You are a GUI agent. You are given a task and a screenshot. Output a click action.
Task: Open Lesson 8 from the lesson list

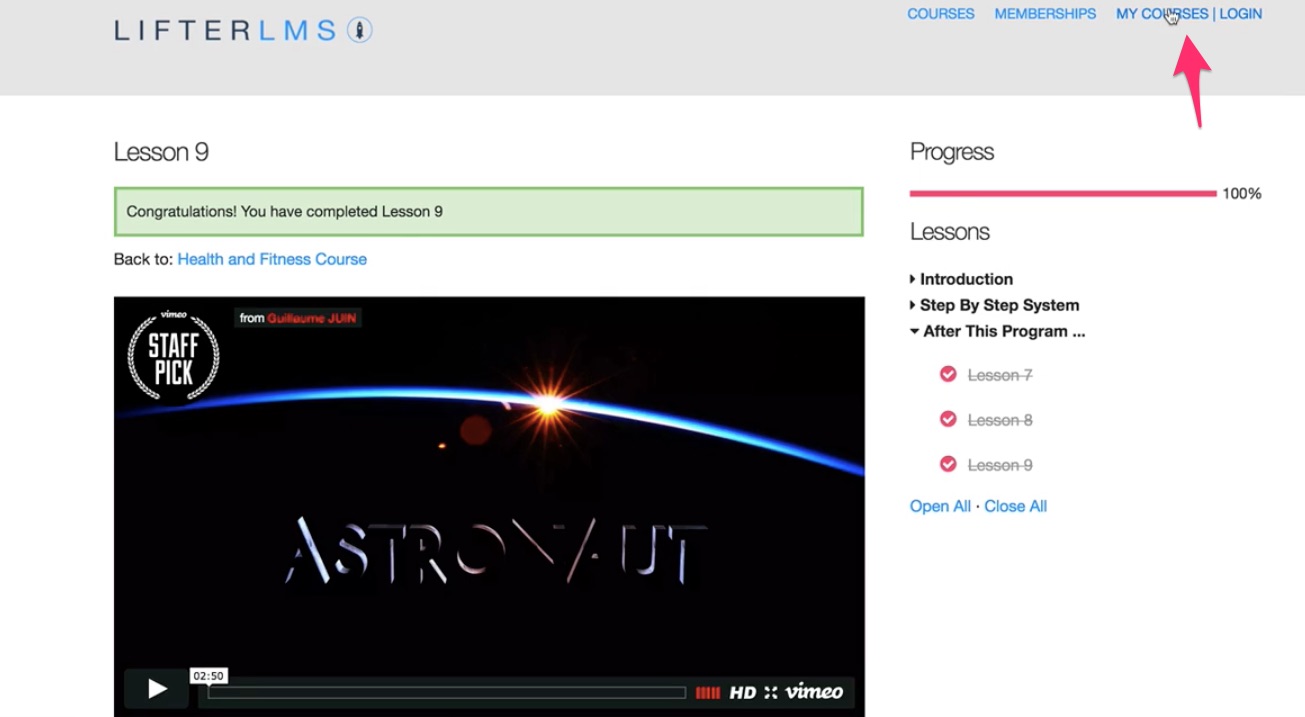point(1000,420)
